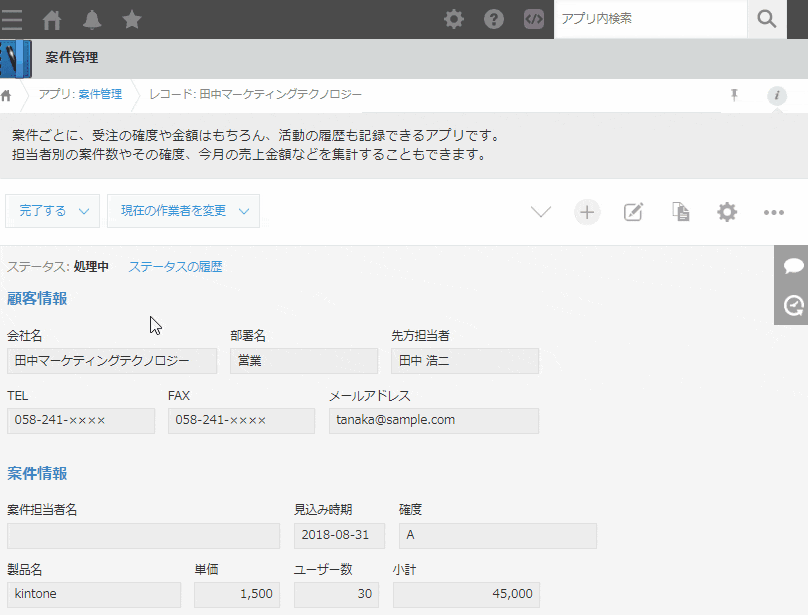Open 現在の作業者を変更 dropdown
This screenshot has width=808, height=615.
(183, 211)
